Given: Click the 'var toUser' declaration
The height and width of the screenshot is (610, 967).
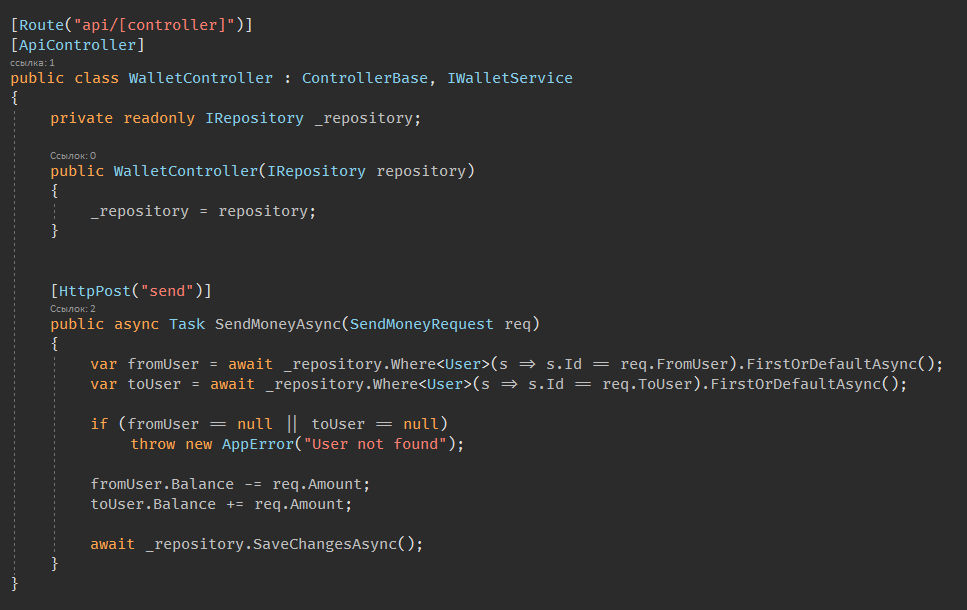Looking at the screenshot, I should click(136, 384).
